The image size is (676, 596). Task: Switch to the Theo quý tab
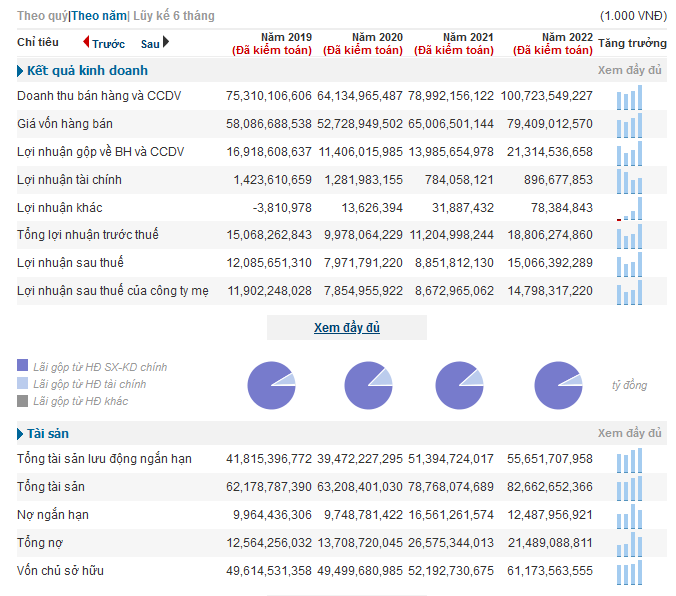coord(42,16)
